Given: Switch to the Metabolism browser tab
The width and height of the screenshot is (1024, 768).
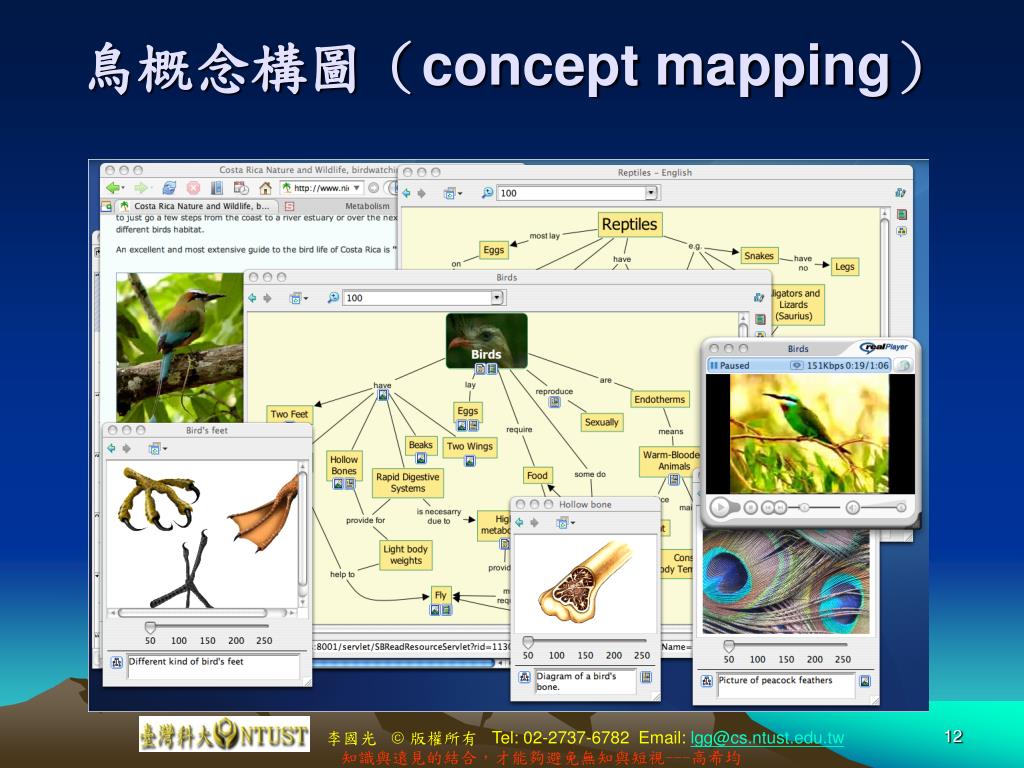Looking at the screenshot, I should [367, 206].
